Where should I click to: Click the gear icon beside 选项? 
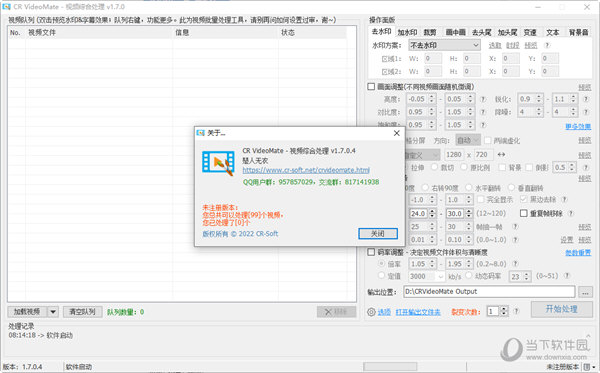click(x=371, y=312)
